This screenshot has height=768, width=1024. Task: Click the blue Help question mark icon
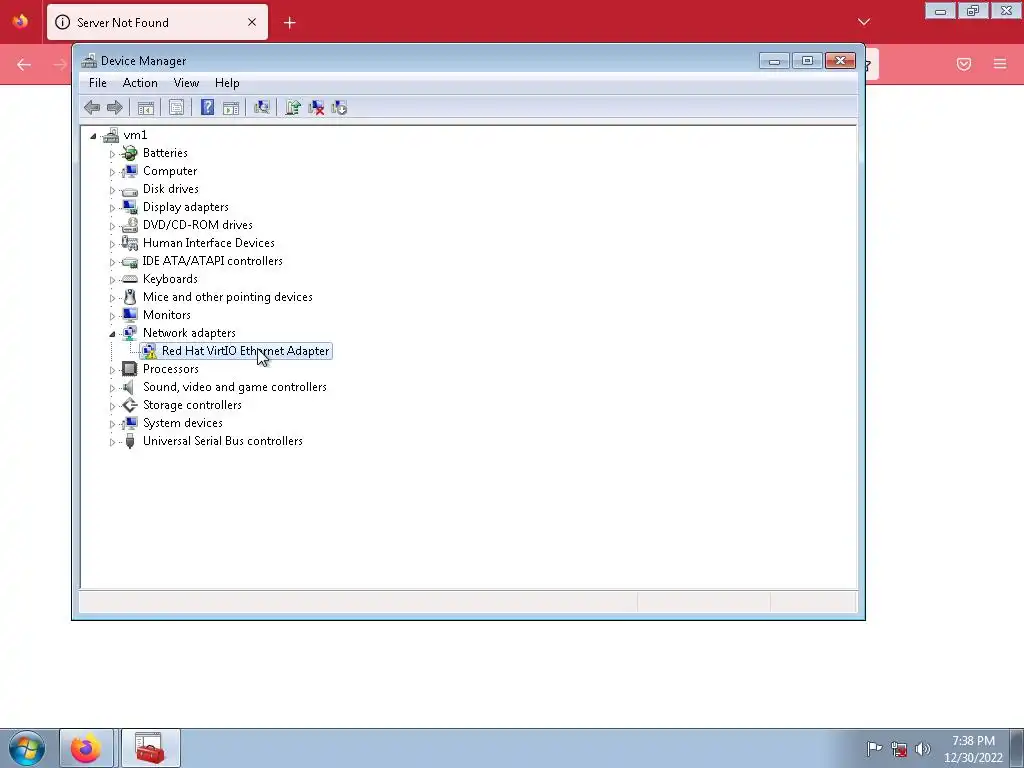[x=207, y=108]
